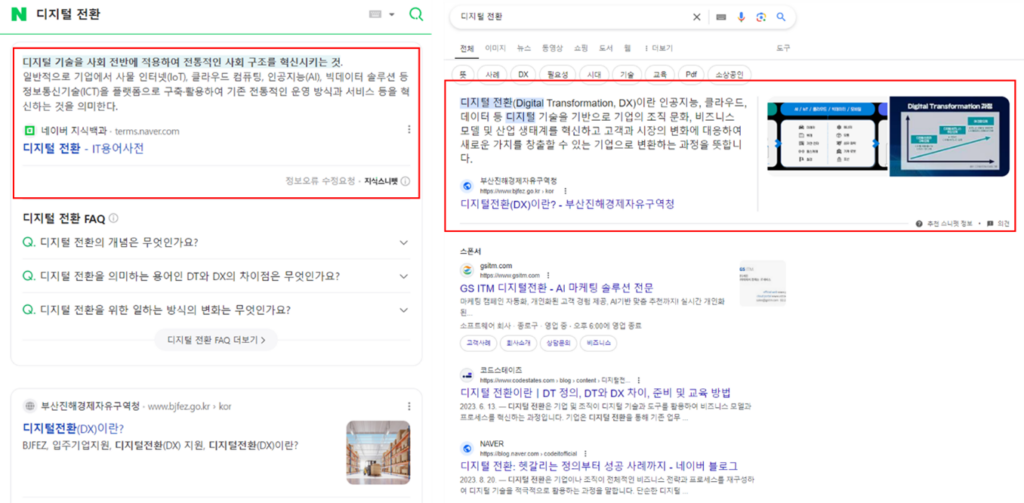
Task: Click the 회사소개 chip under GS ITM
Action: tap(520, 342)
